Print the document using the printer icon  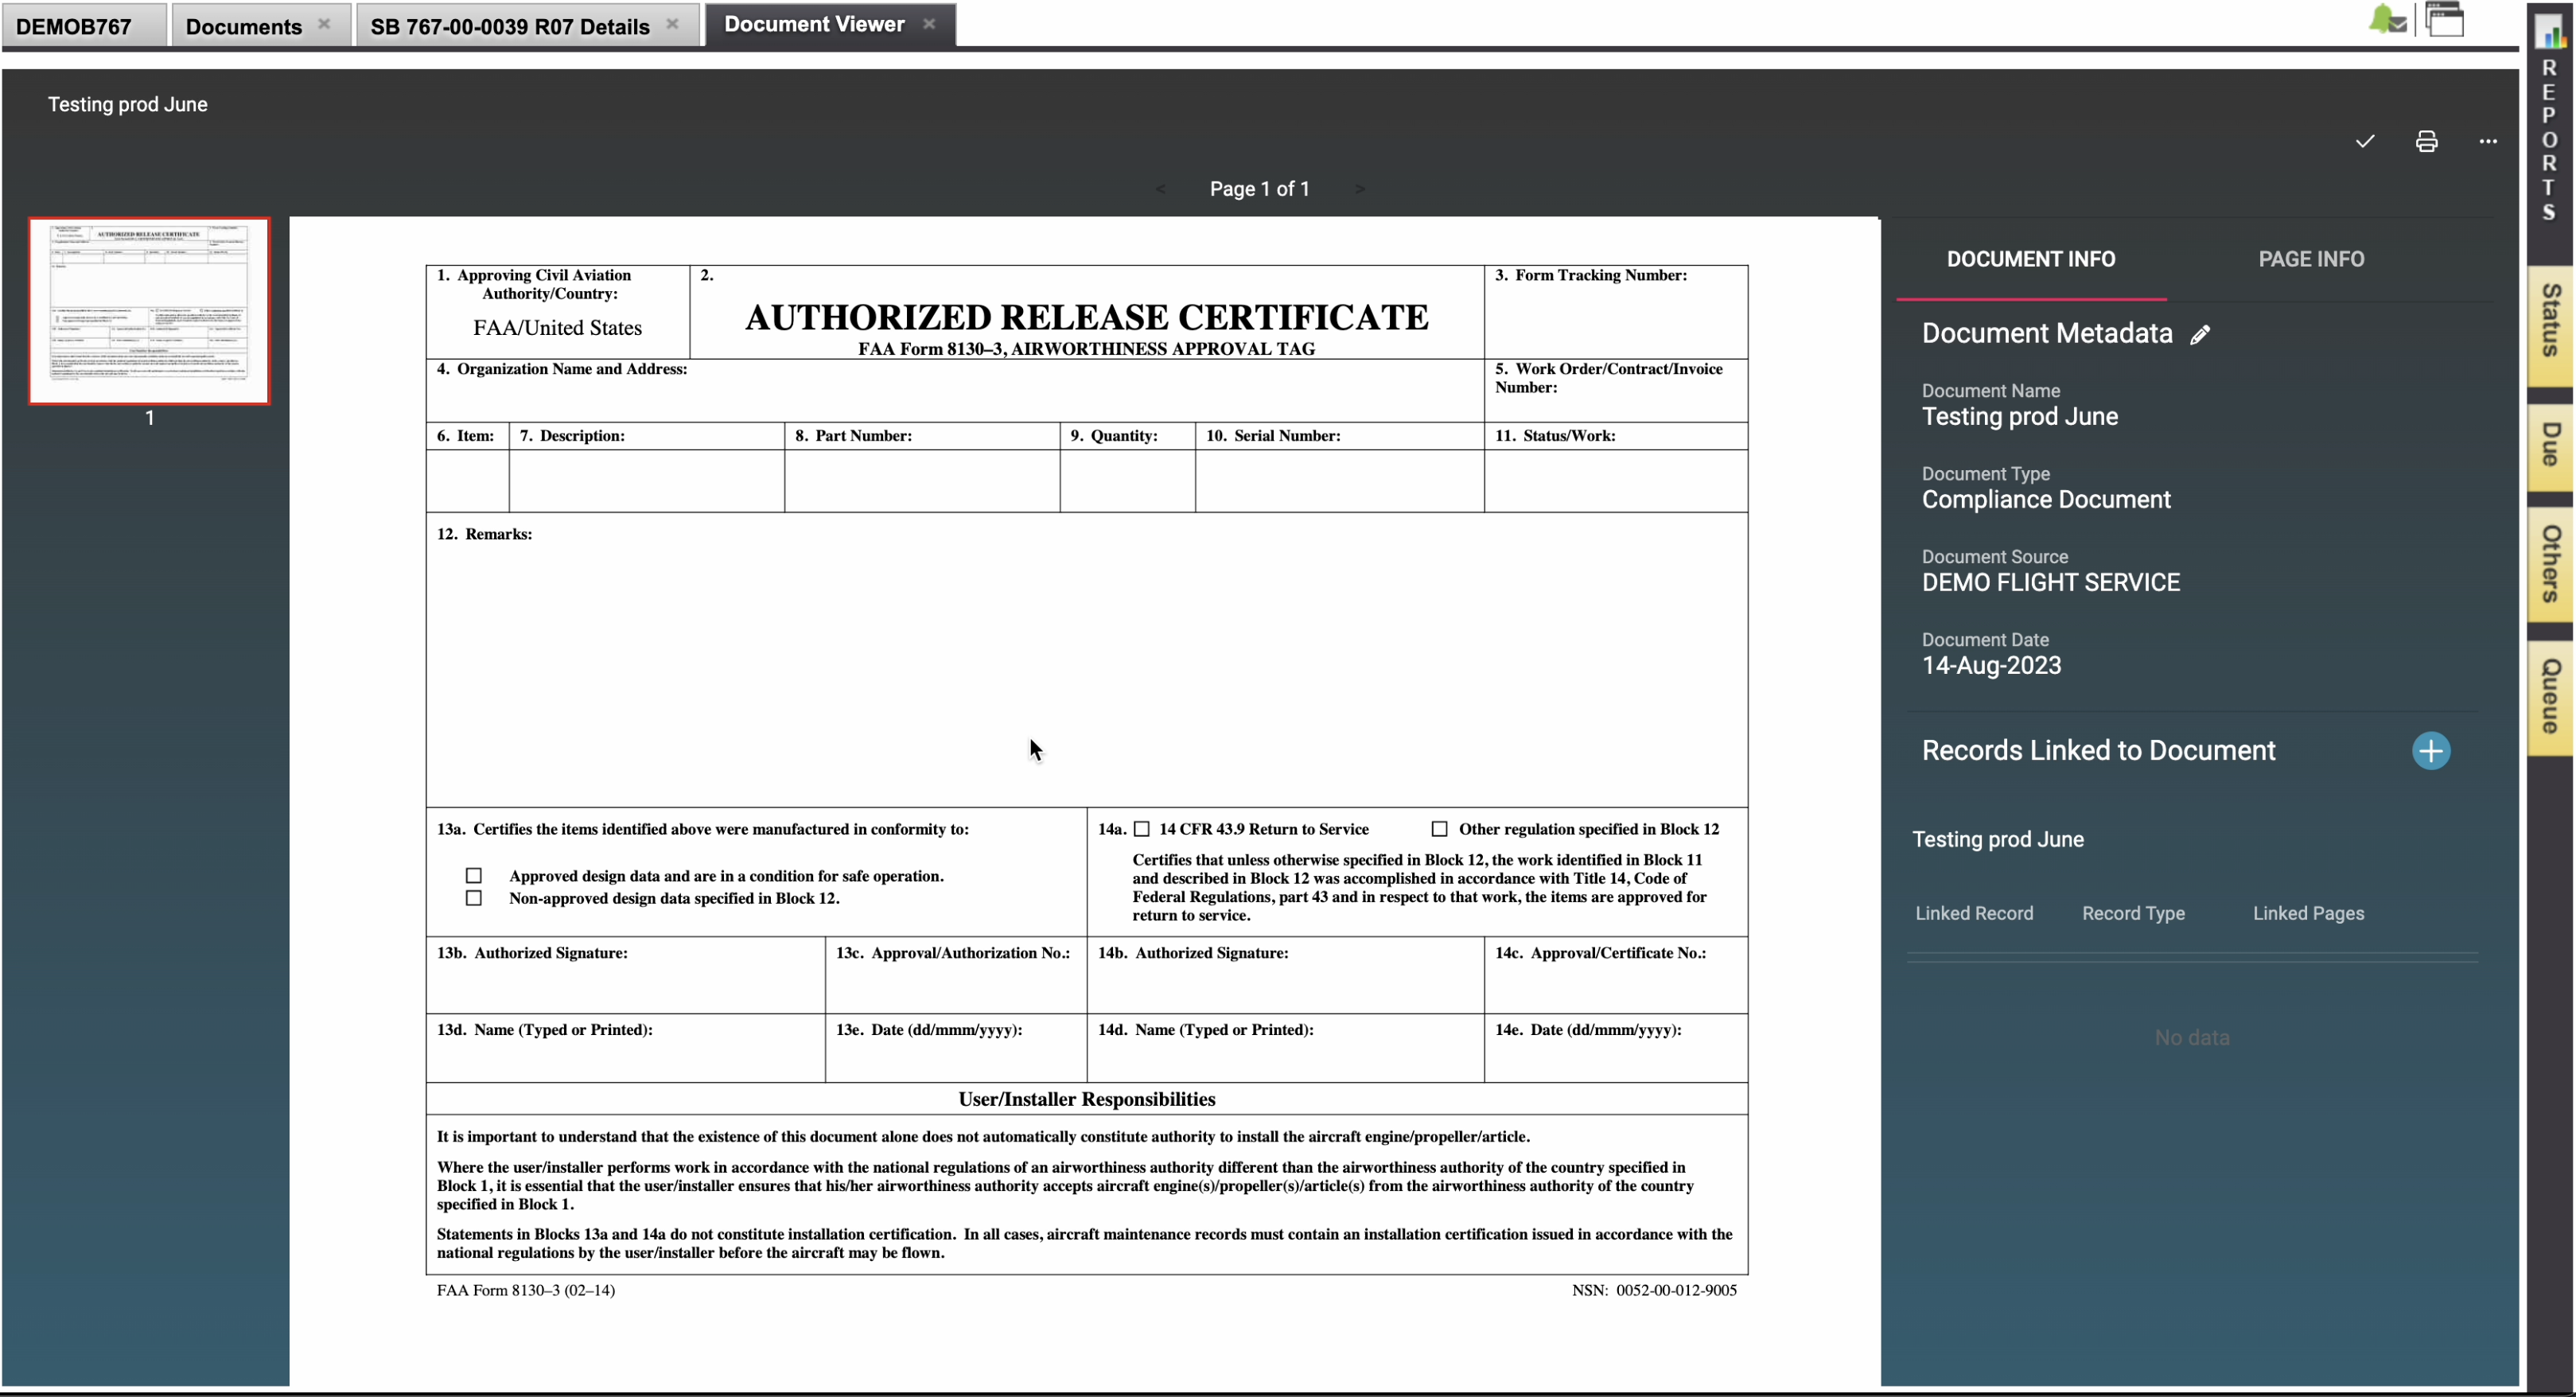pyautogui.click(x=2426, y=142)
